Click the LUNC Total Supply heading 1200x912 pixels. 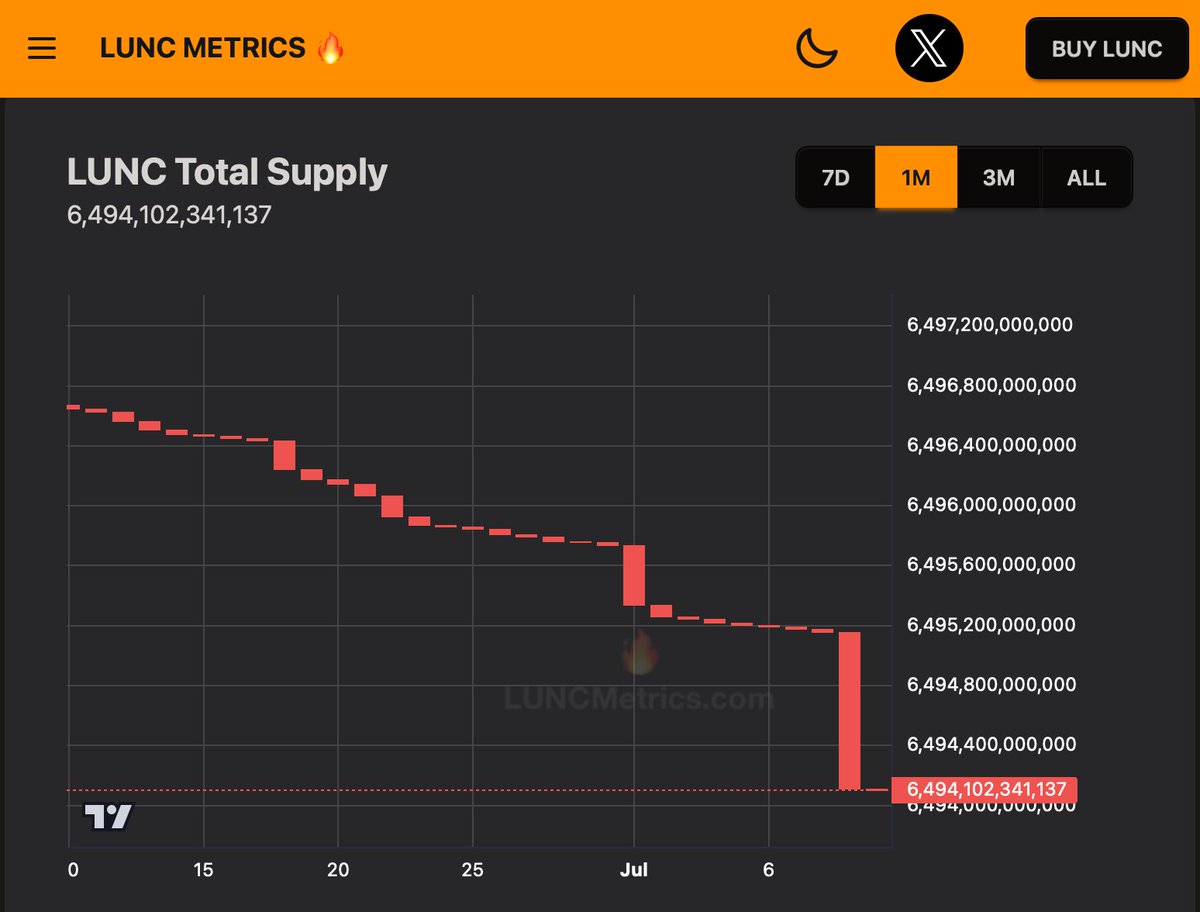(227, 171)
